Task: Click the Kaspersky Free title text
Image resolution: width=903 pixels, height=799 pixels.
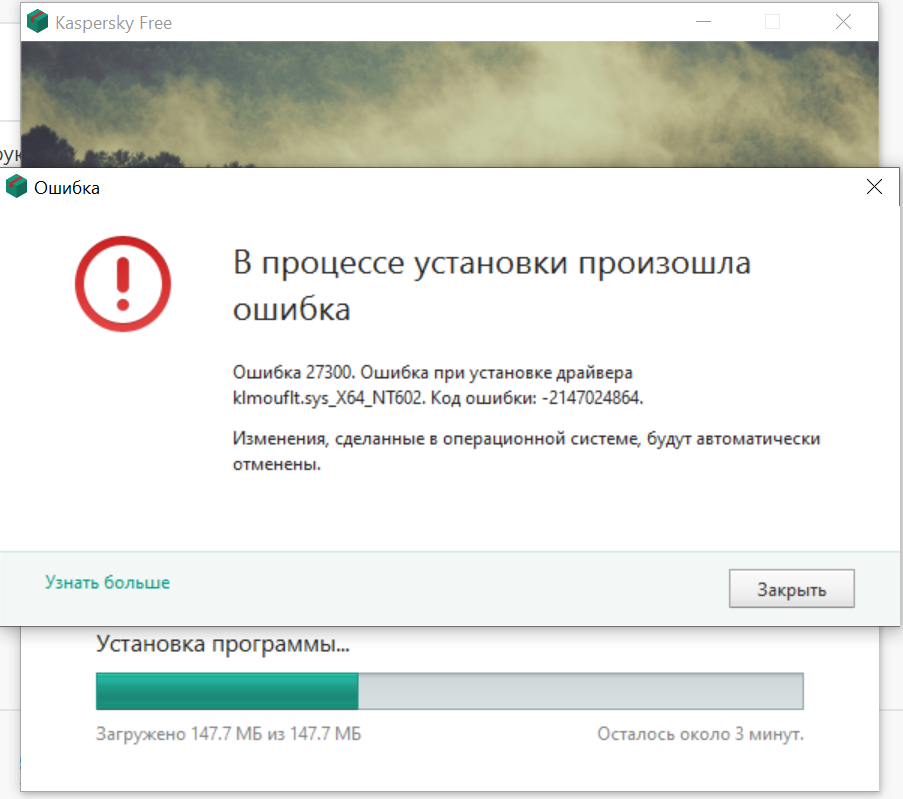Action: pyautogui.click(x=113, y=22)
